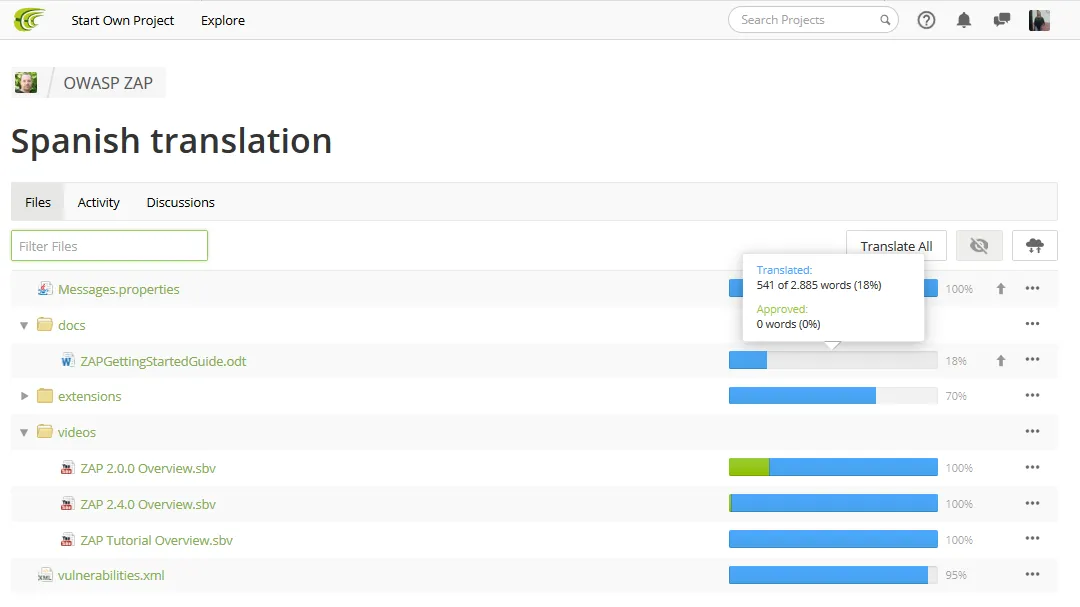Open the OWASP ZAP project breadcrumb
Viewport: 1080px width, 607px height.
pyautogui.click(x=108, y=83)
